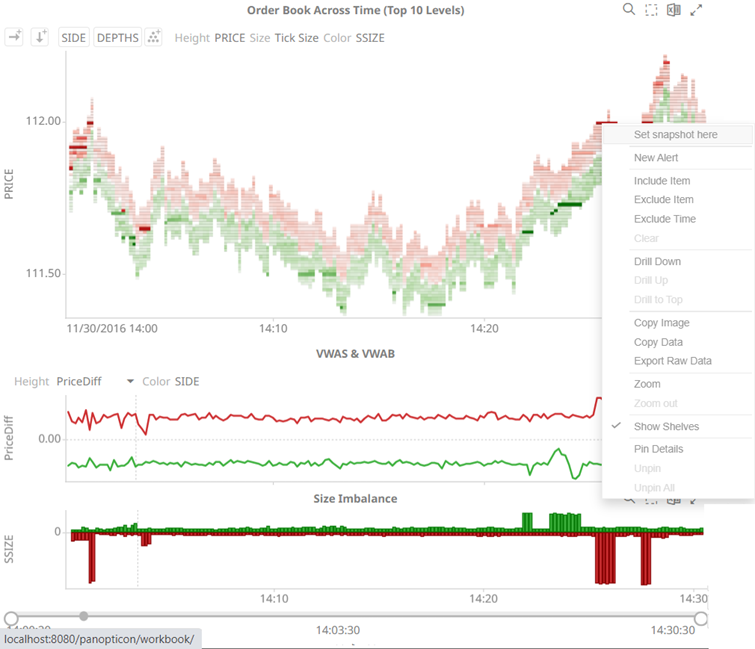
Task: Click the right handle of time range slider
Action: pos(701,619)
